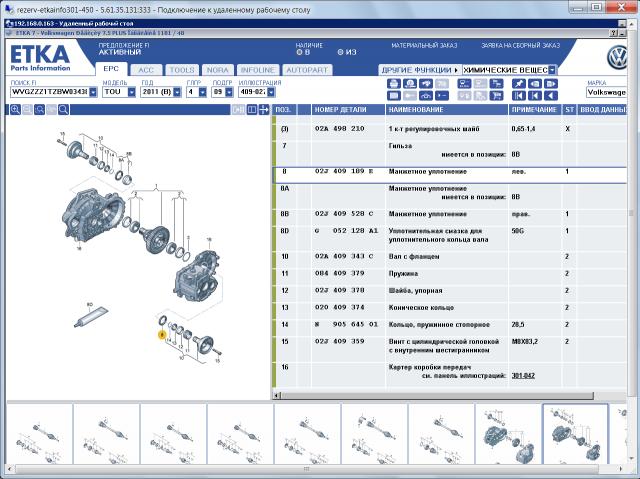Image resolution: width=640 pixels, height=479 pixels.
Task: Click the НАИМЕНОВАНИЕ column header
Action: [x=447, y=109]
